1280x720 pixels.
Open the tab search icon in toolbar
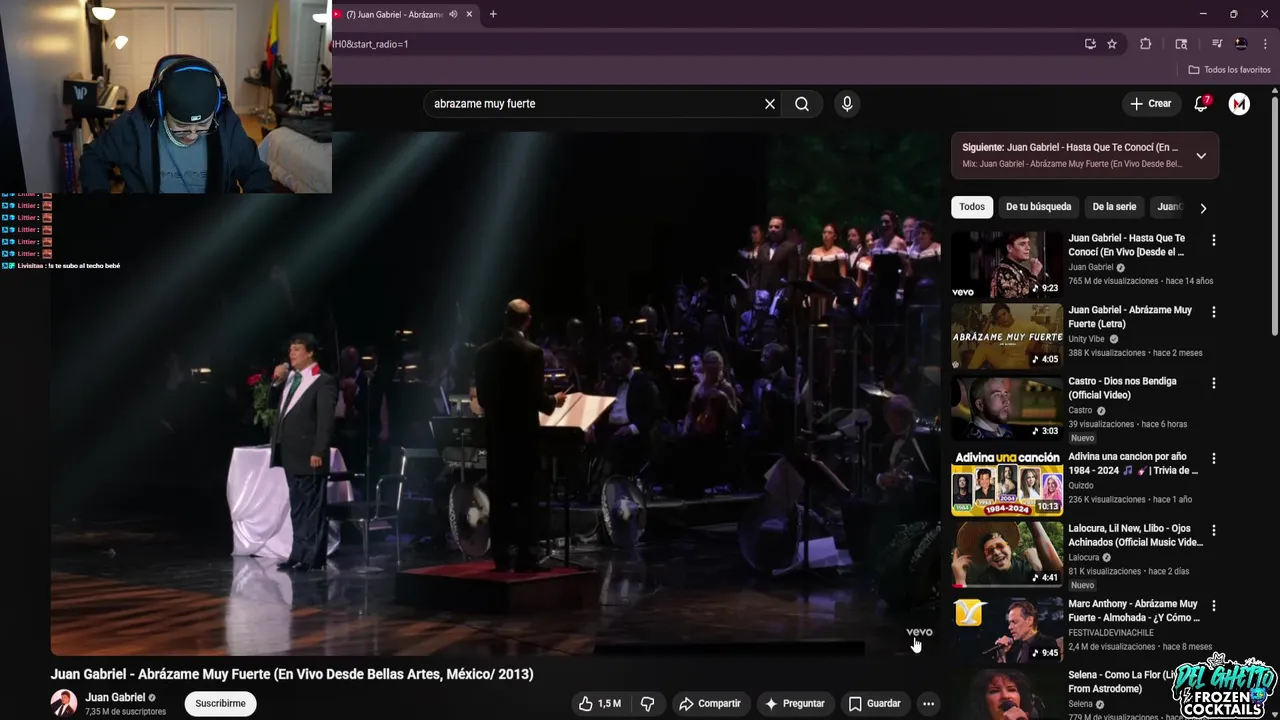coord(1181,44)
